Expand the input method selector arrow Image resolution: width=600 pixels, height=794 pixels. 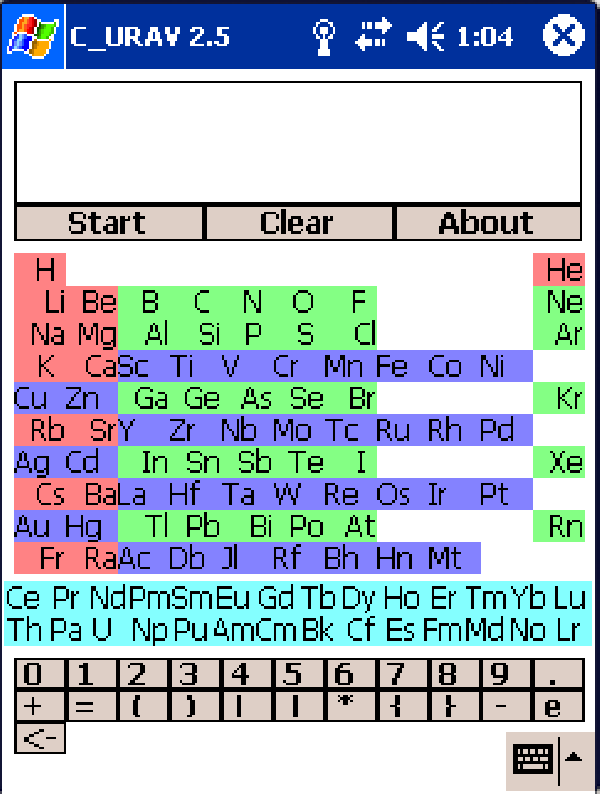point(575,758)
